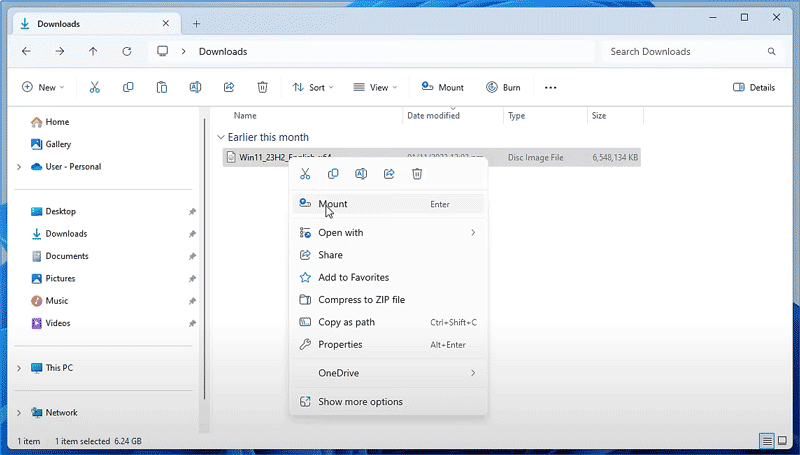Open Properties from the context menu
This screenshot has height=455, width=800.
[x=388, y=345]
